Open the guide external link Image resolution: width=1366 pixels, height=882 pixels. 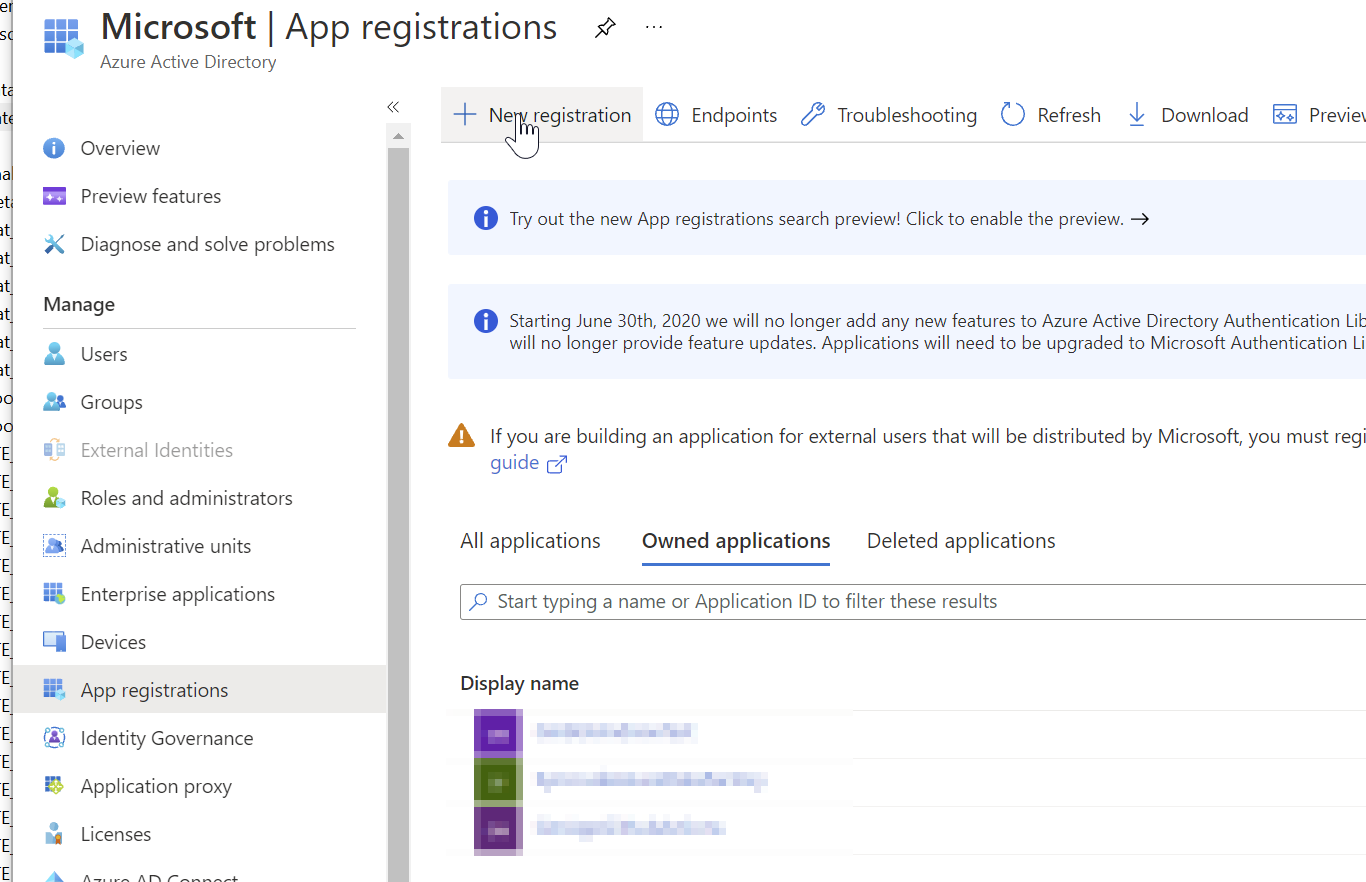pyautogui.click(x=528, y=463)
